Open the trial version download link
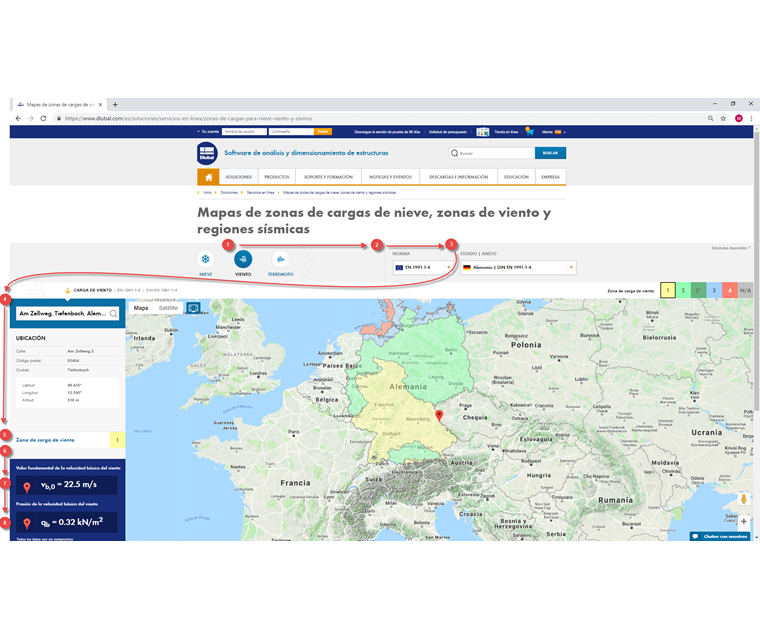The image size is (760, 640). [387, 132]
